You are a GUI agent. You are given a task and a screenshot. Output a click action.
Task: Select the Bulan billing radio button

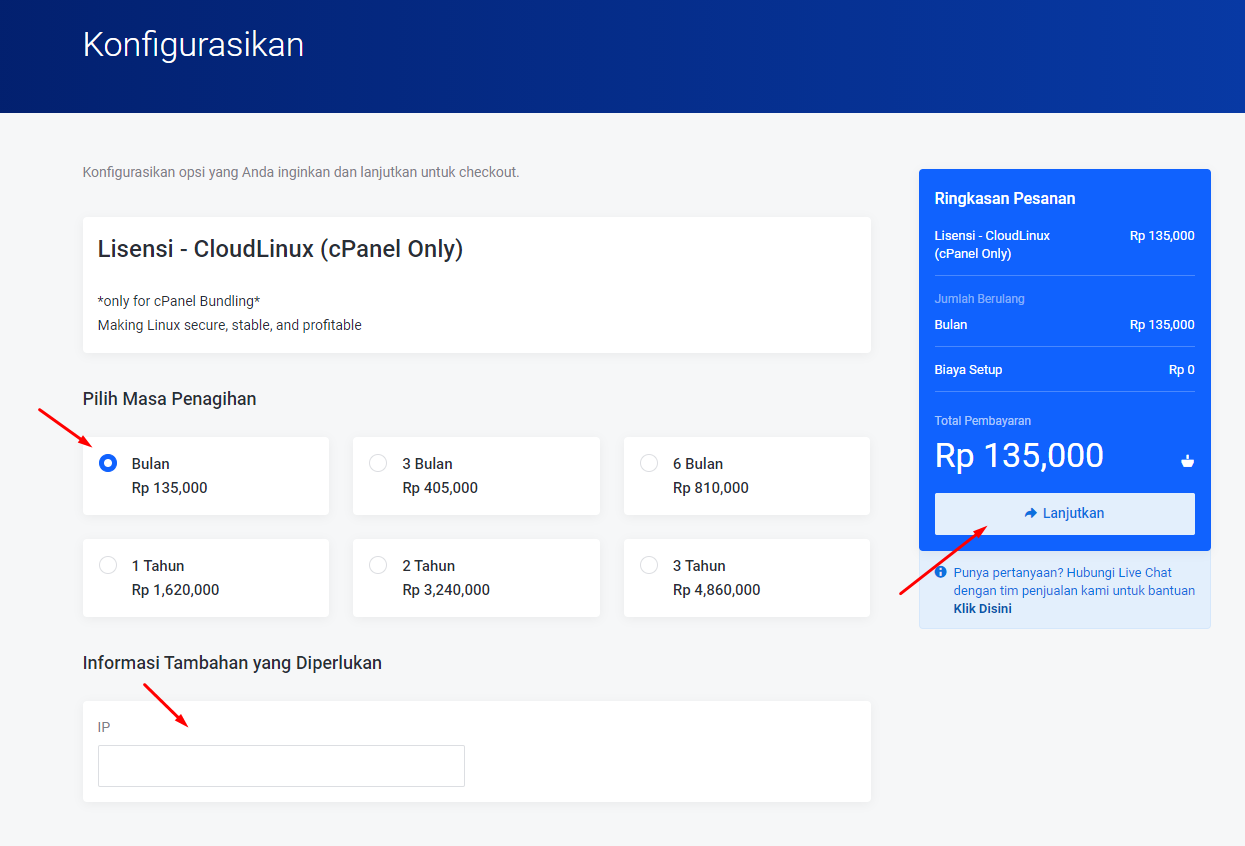(108, 463)
